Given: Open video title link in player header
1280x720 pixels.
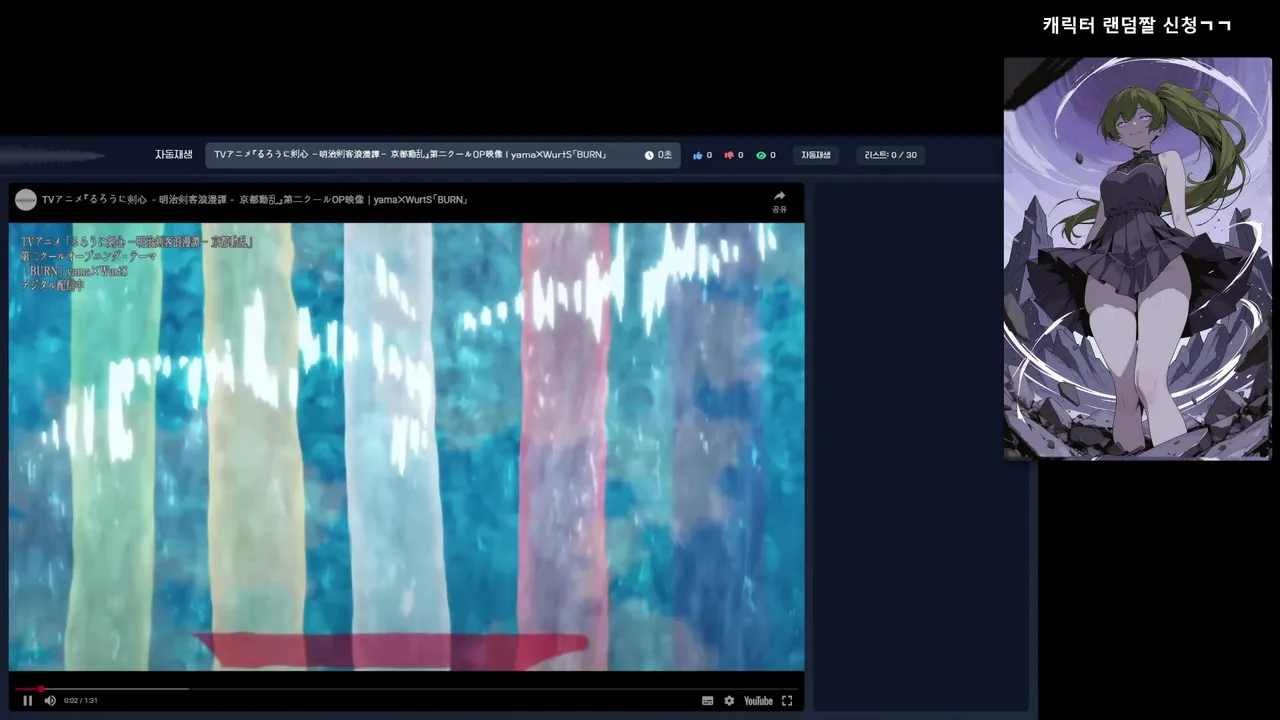Looking at the screenshot, I should [x=255, y=200].
